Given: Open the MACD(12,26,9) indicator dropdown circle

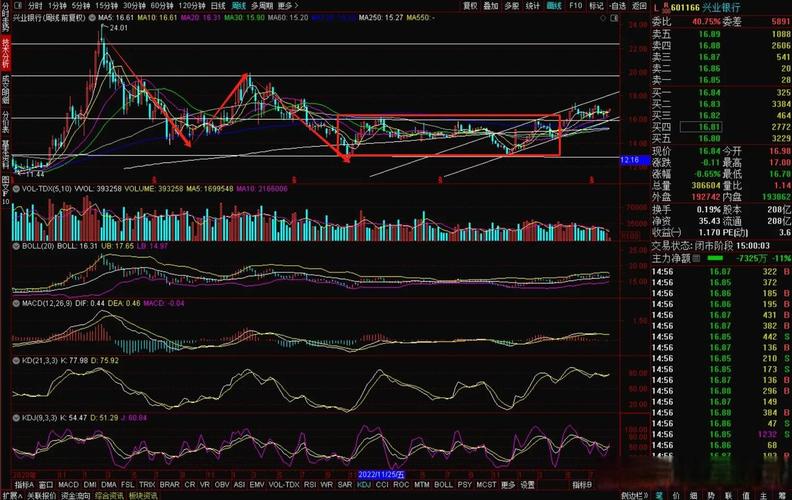Looking at the screenshot, I should (17, 301).
